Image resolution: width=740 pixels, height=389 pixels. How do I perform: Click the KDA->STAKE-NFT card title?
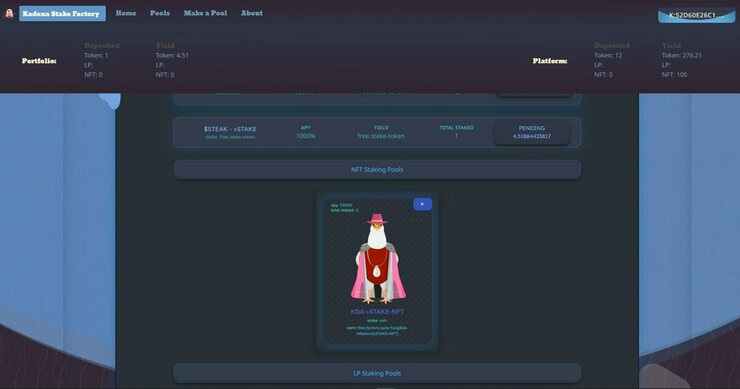coord(377,312)
